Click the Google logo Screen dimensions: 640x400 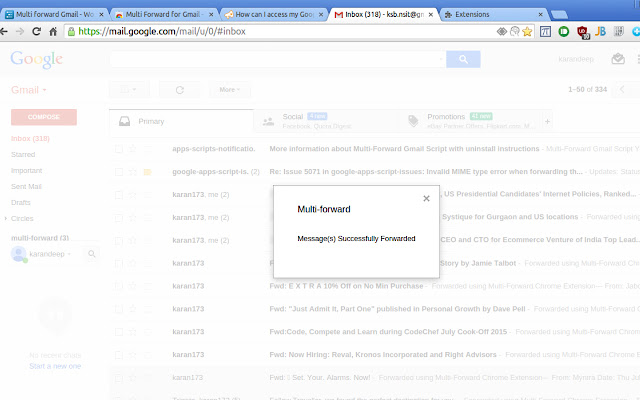click(36, 60)
